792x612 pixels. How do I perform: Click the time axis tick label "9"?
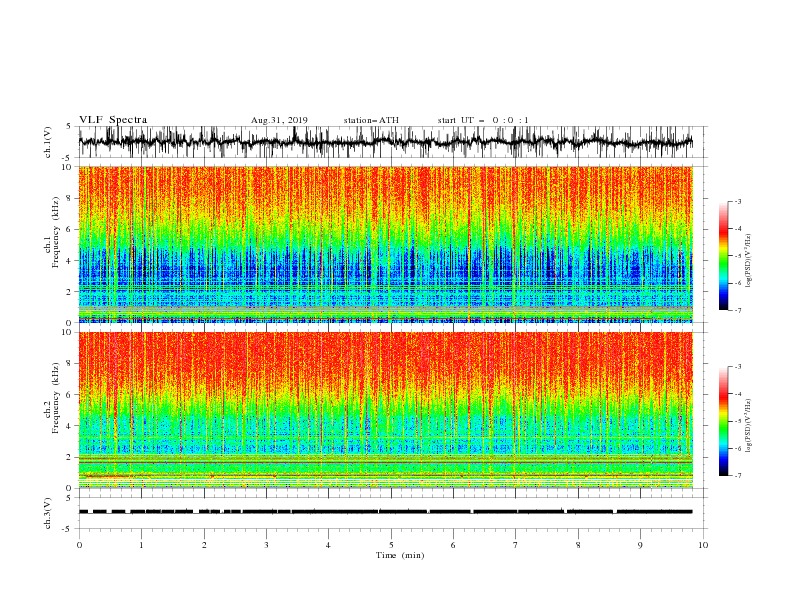coord(640,545)
